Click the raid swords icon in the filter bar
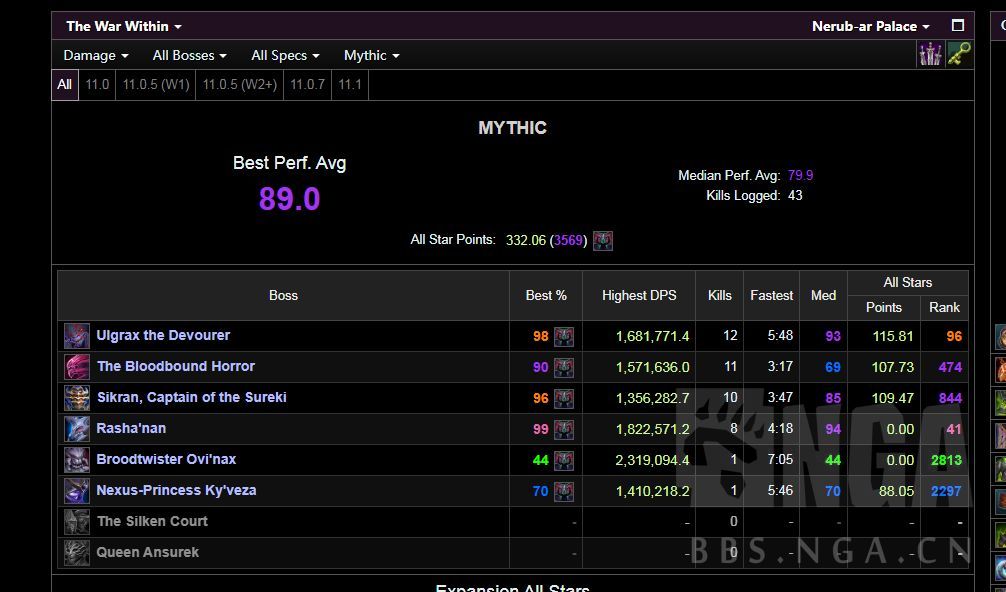The width and height of the screenshot is (1006, 592). 930,55
